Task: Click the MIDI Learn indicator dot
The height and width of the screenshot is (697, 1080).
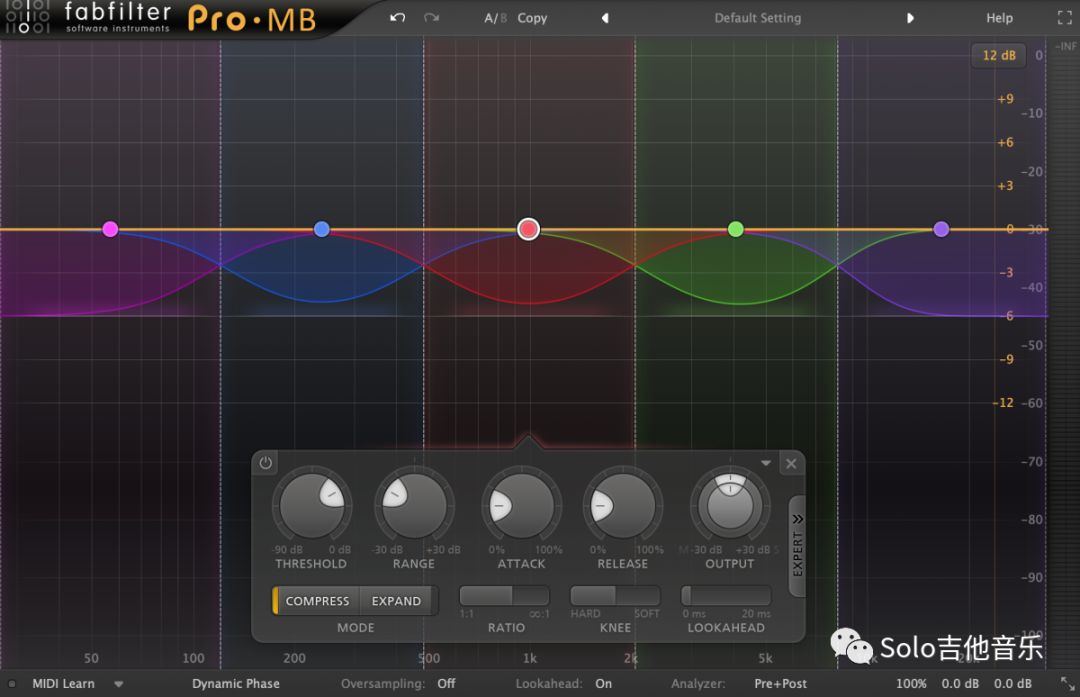Action: pyautogui.click(x=12, y=684)
